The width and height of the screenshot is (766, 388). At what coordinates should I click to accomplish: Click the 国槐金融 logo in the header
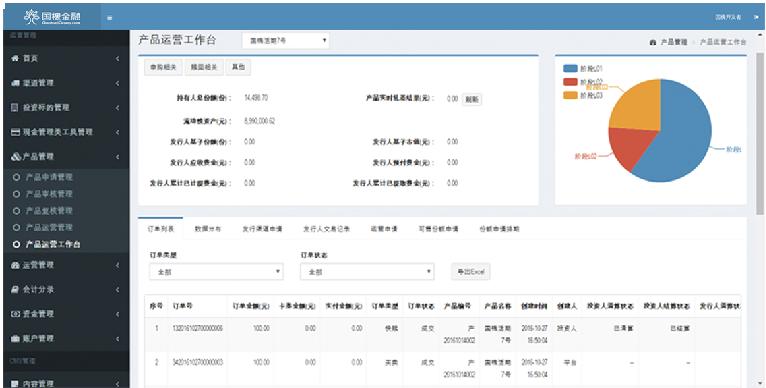point(53,17)
